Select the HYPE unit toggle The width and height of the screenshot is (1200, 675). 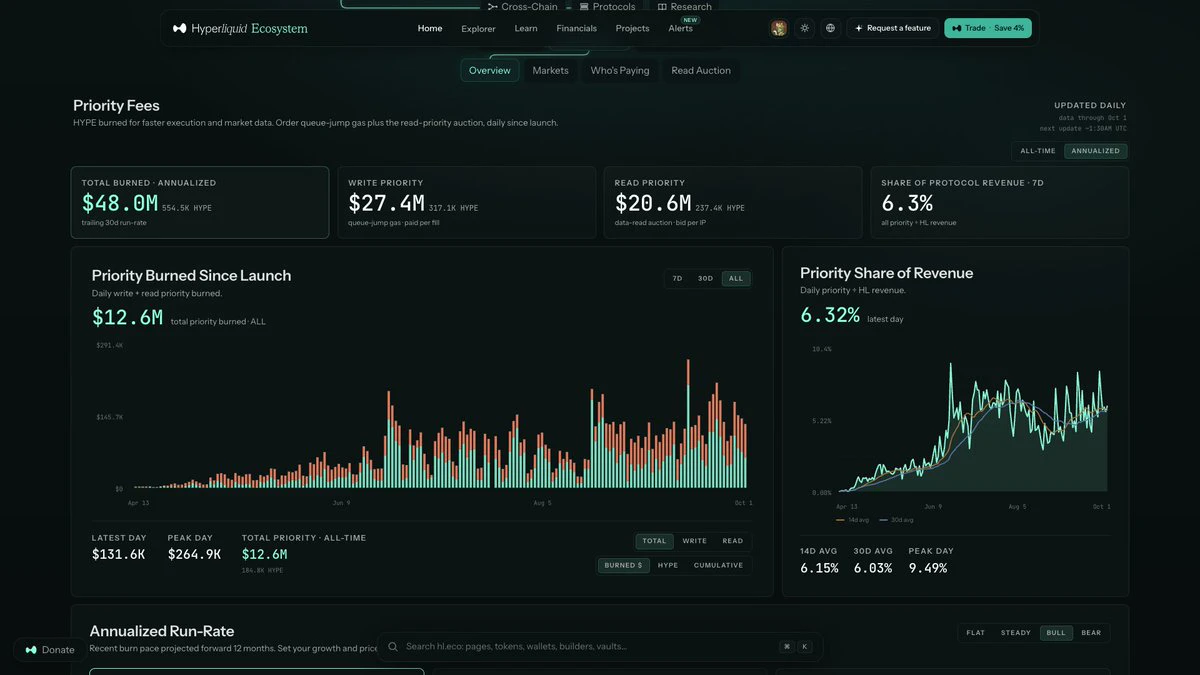point(668,565)
